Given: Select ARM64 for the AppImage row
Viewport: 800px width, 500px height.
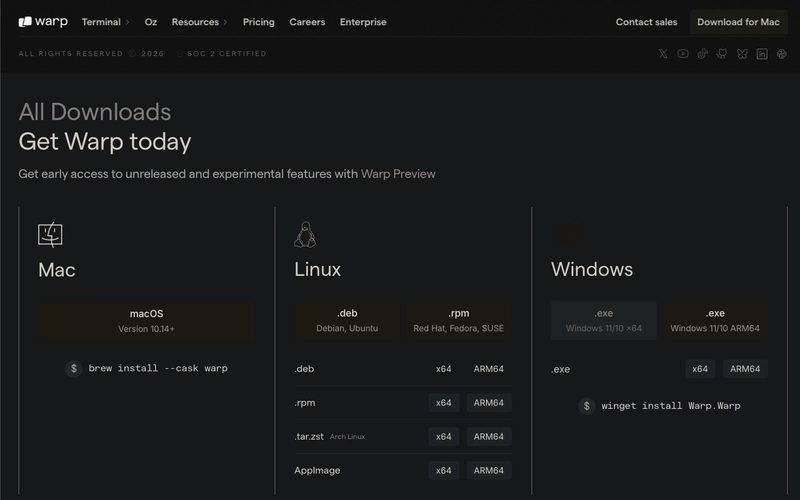Looking at the screenshot, I should 489,470.
